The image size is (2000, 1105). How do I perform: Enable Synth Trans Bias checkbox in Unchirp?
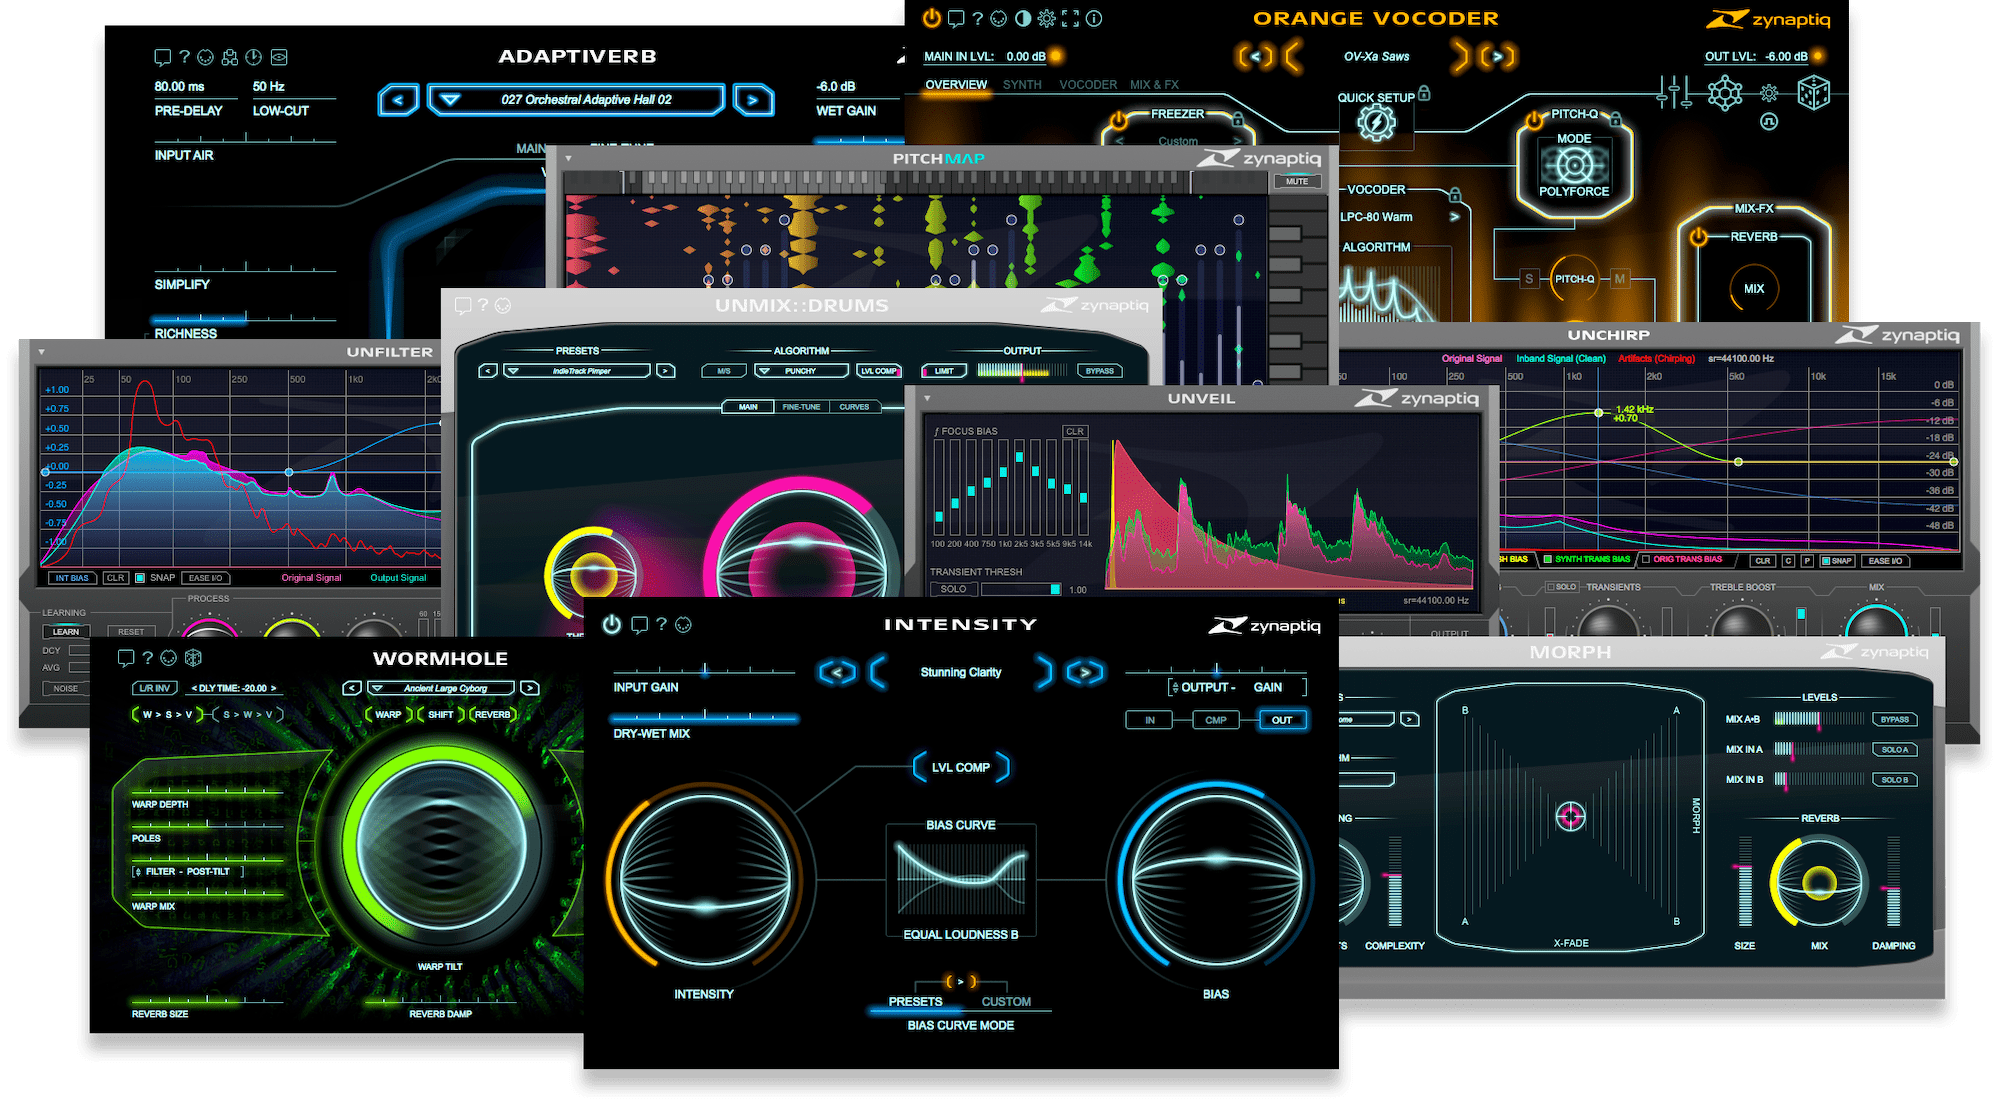pyautogui.click(x=1548, y=560)
